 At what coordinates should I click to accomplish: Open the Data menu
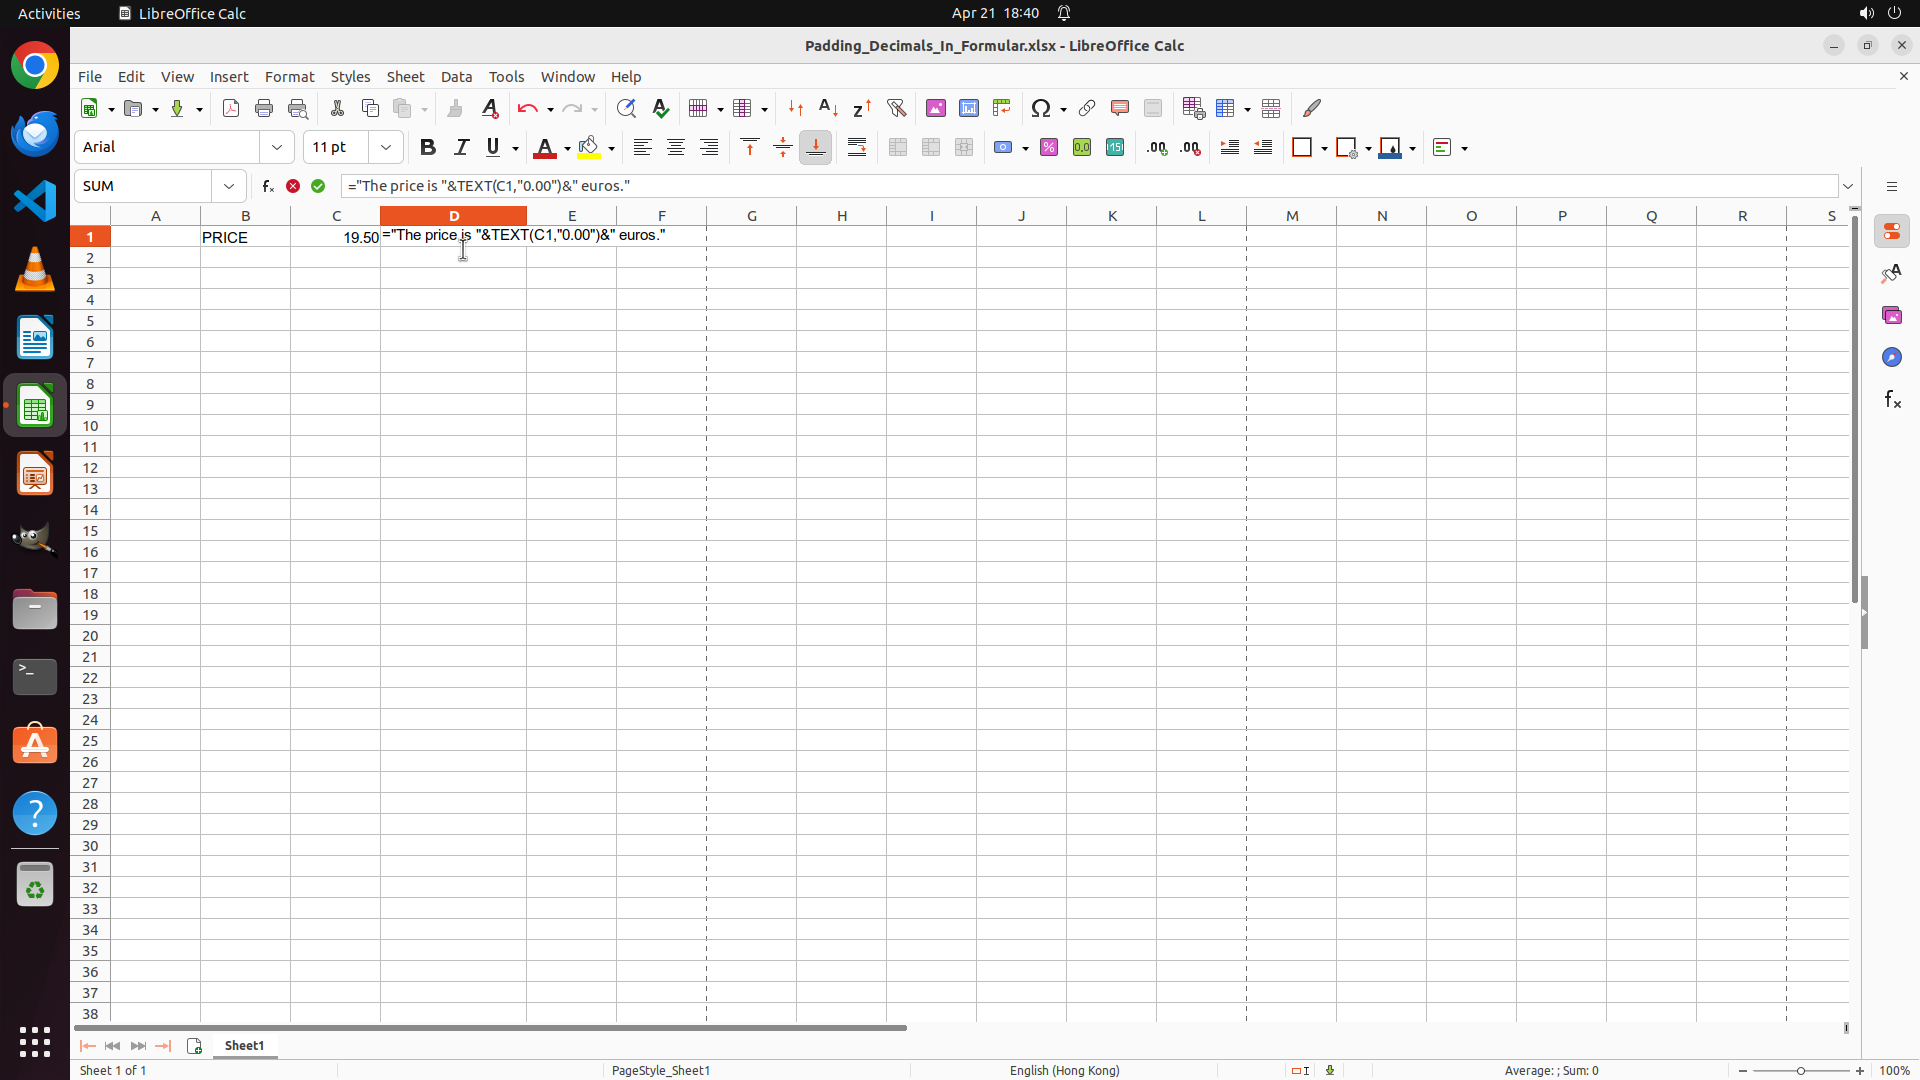point(456,77)
